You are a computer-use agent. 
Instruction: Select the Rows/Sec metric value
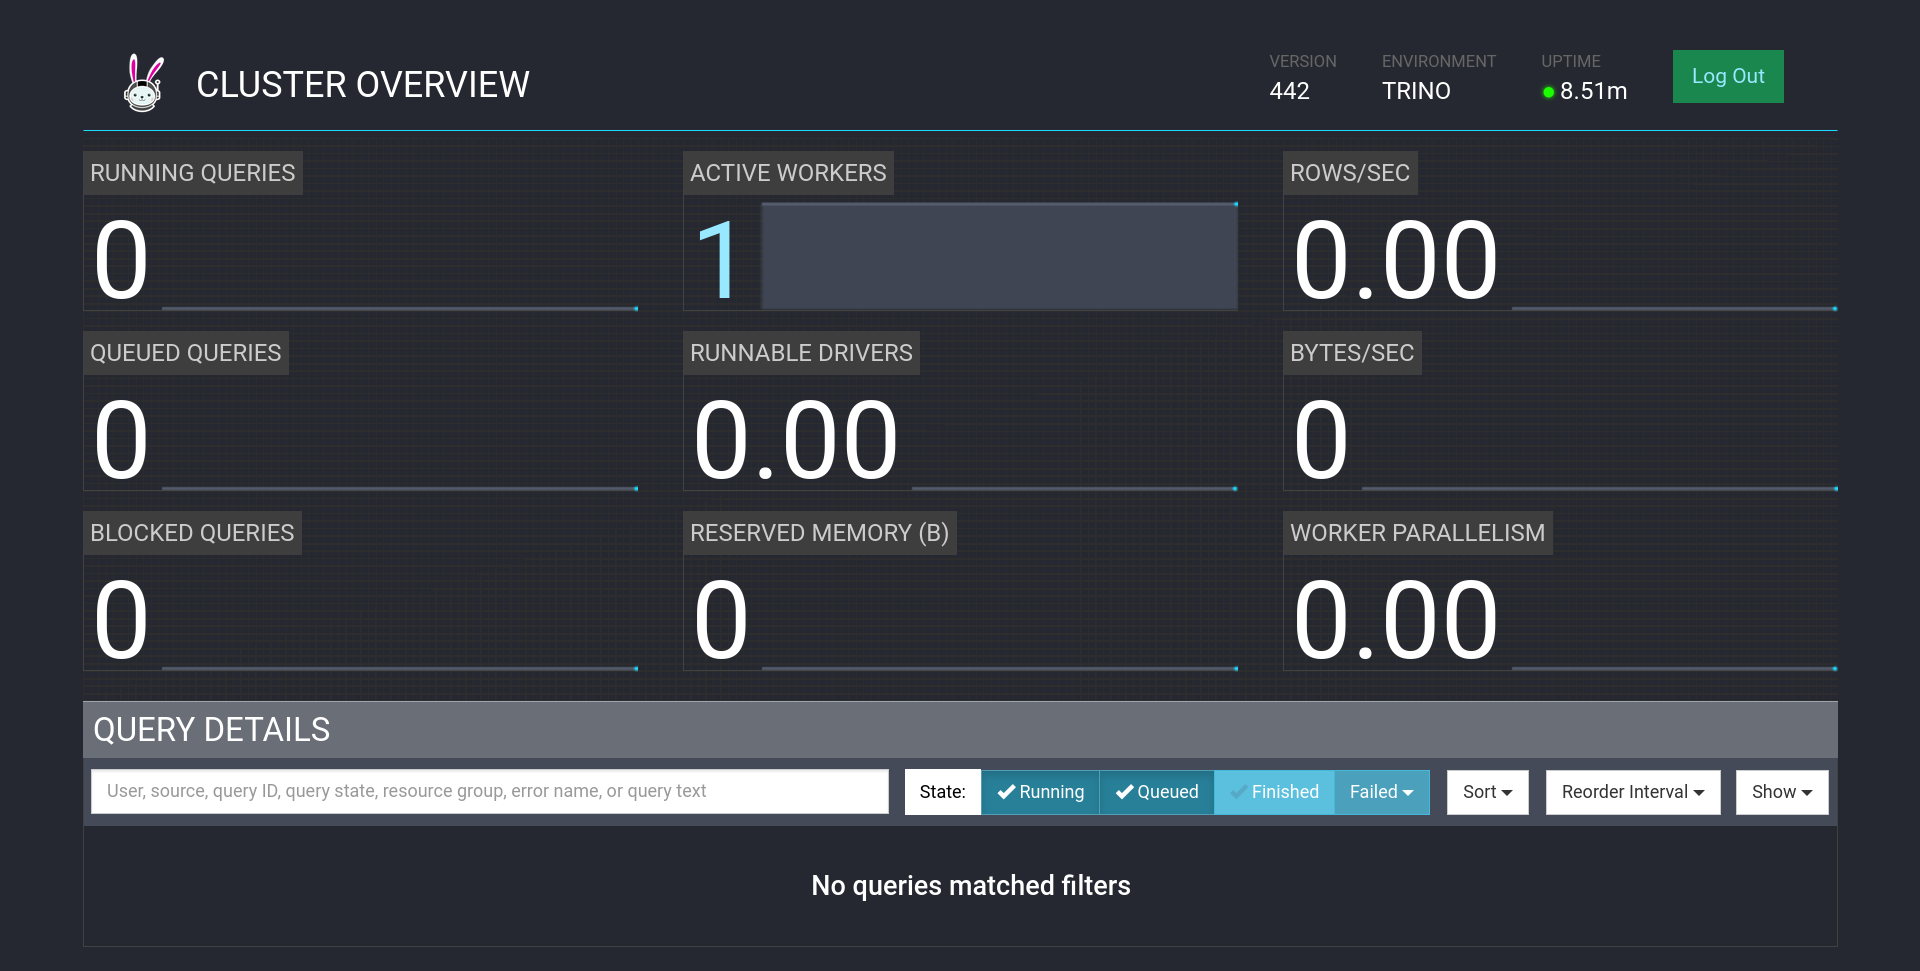click(1395, 261)
